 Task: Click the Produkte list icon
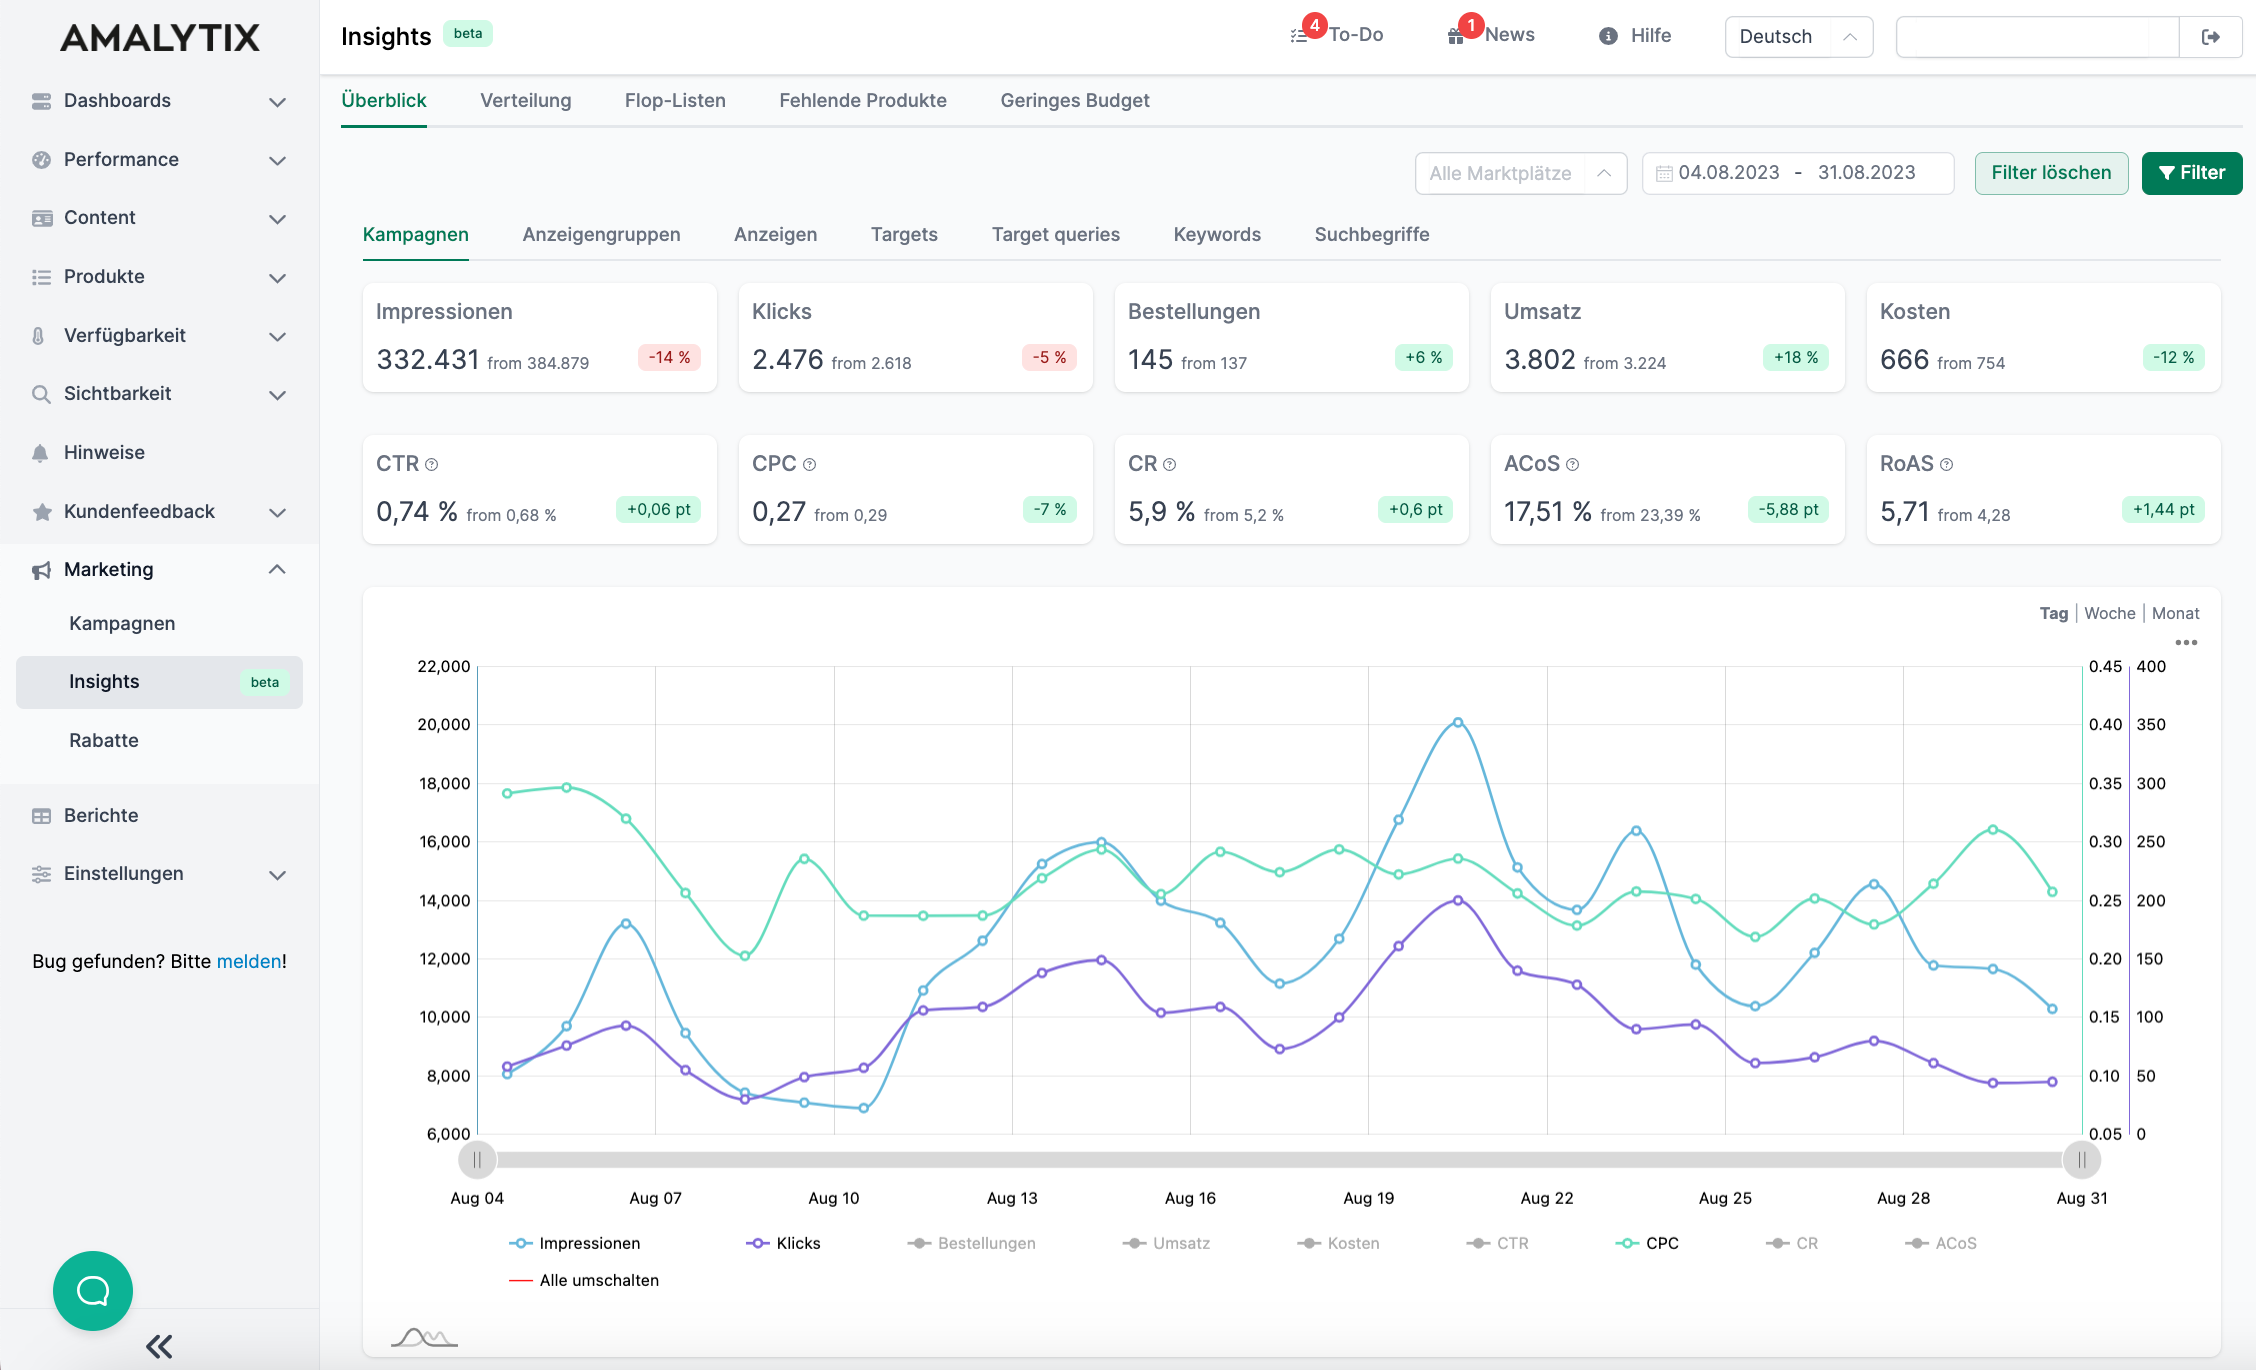coord(41,277)
